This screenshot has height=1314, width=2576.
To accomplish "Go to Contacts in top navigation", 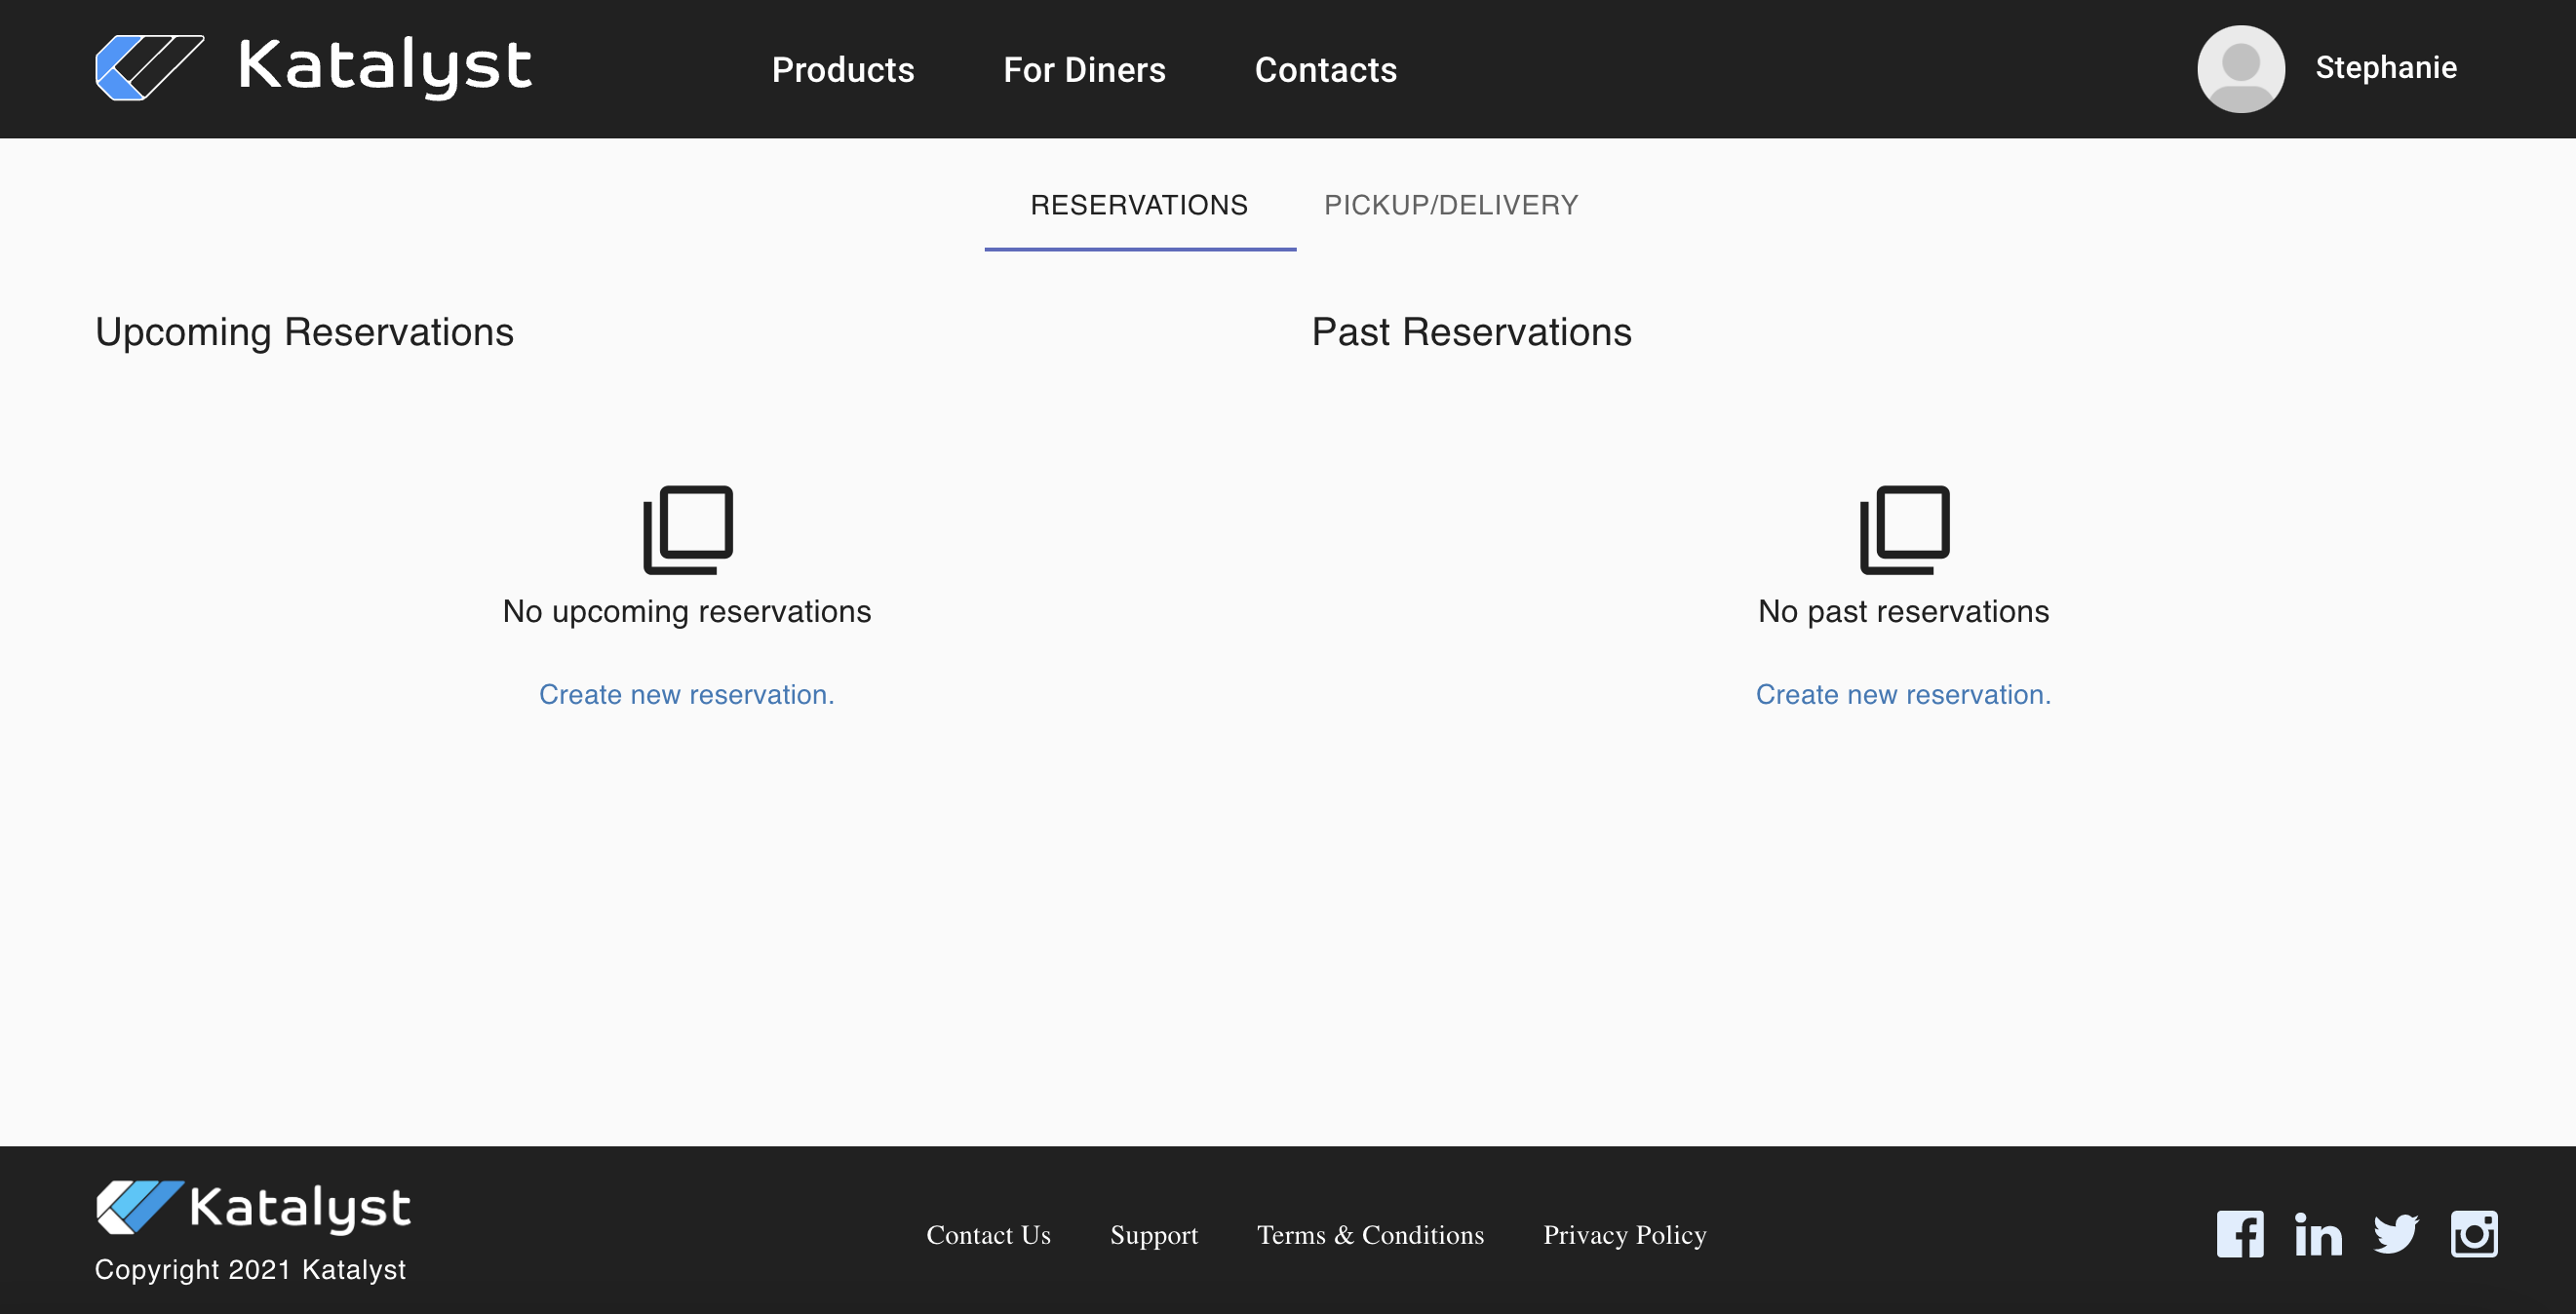I will click(1325, 70).
